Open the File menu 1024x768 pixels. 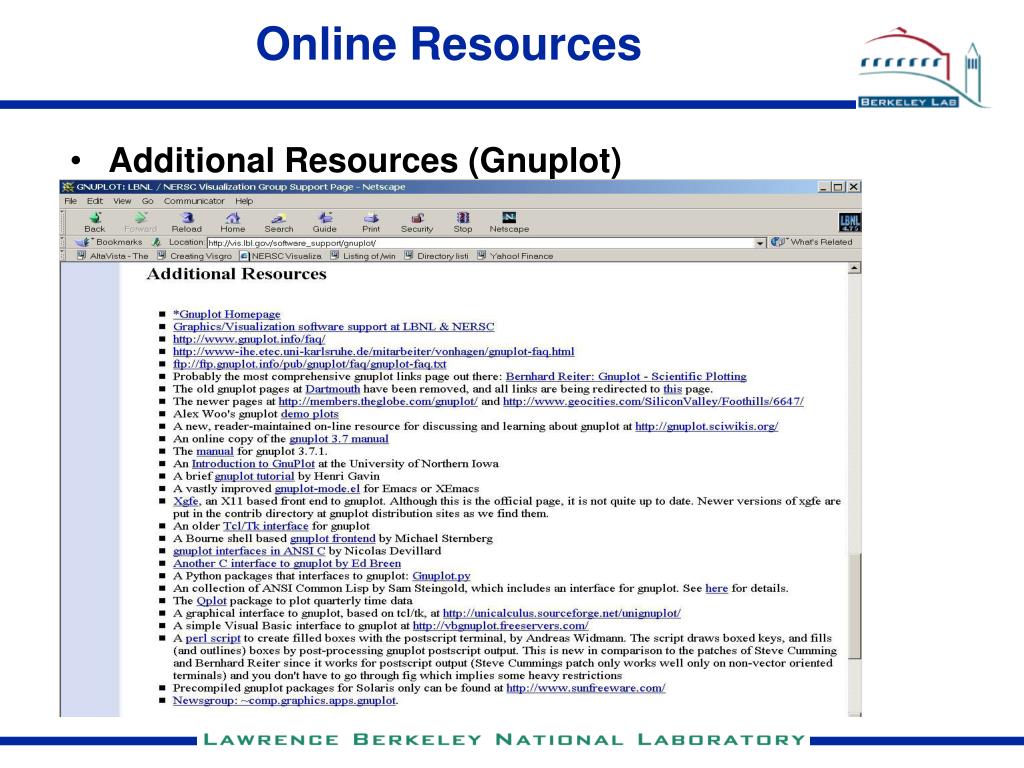coord(71,201)
